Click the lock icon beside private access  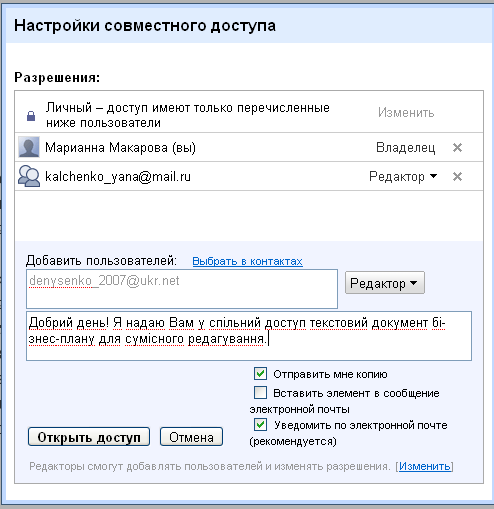(x=31, y=116)
